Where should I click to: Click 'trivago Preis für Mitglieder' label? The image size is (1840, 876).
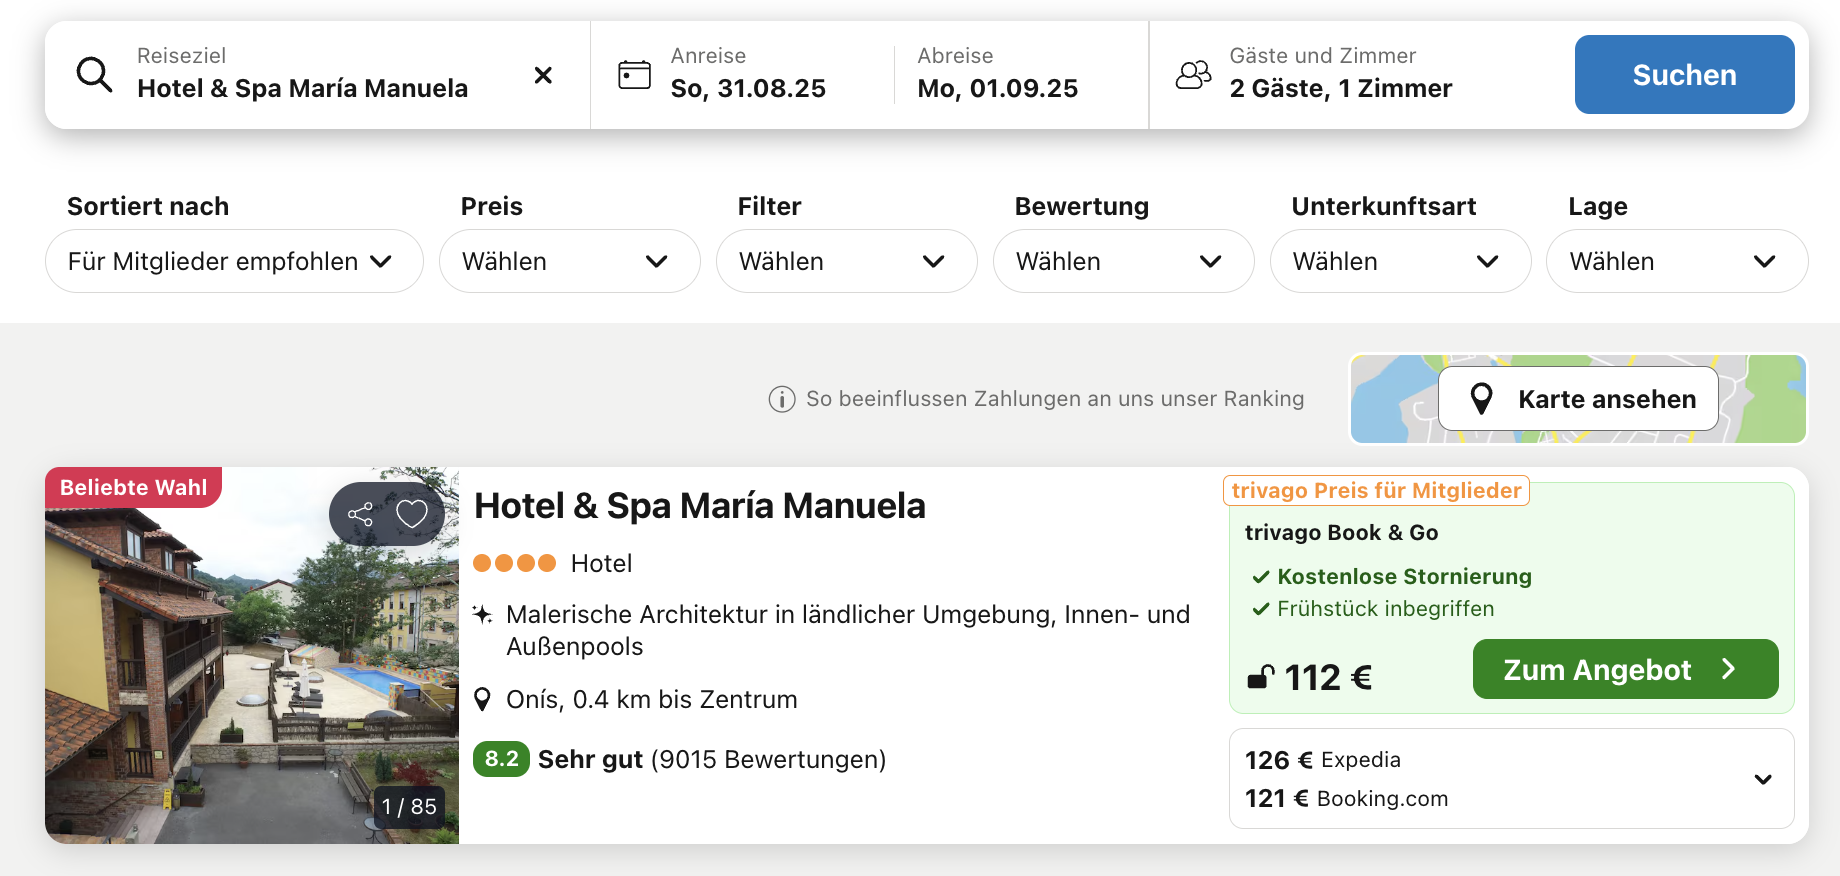[x=1376, y=490]
